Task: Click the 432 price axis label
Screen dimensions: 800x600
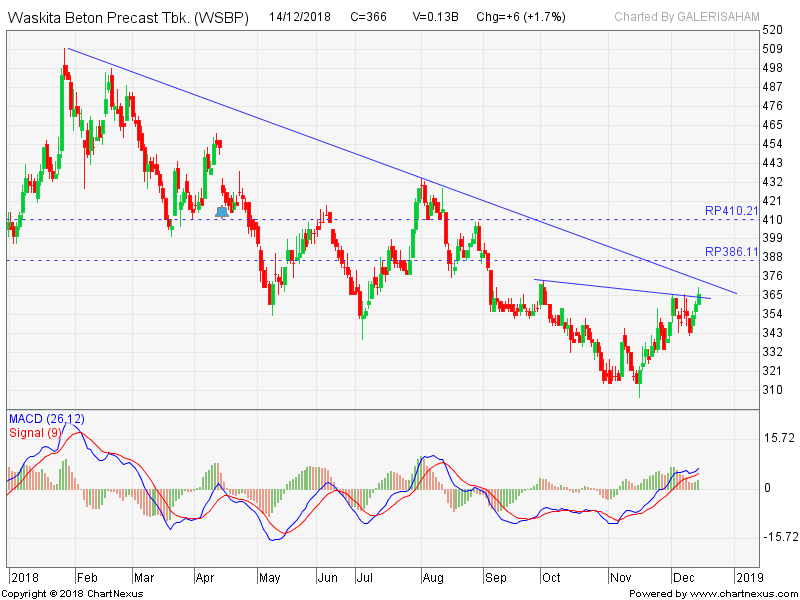Action: [x=772, y=182]
